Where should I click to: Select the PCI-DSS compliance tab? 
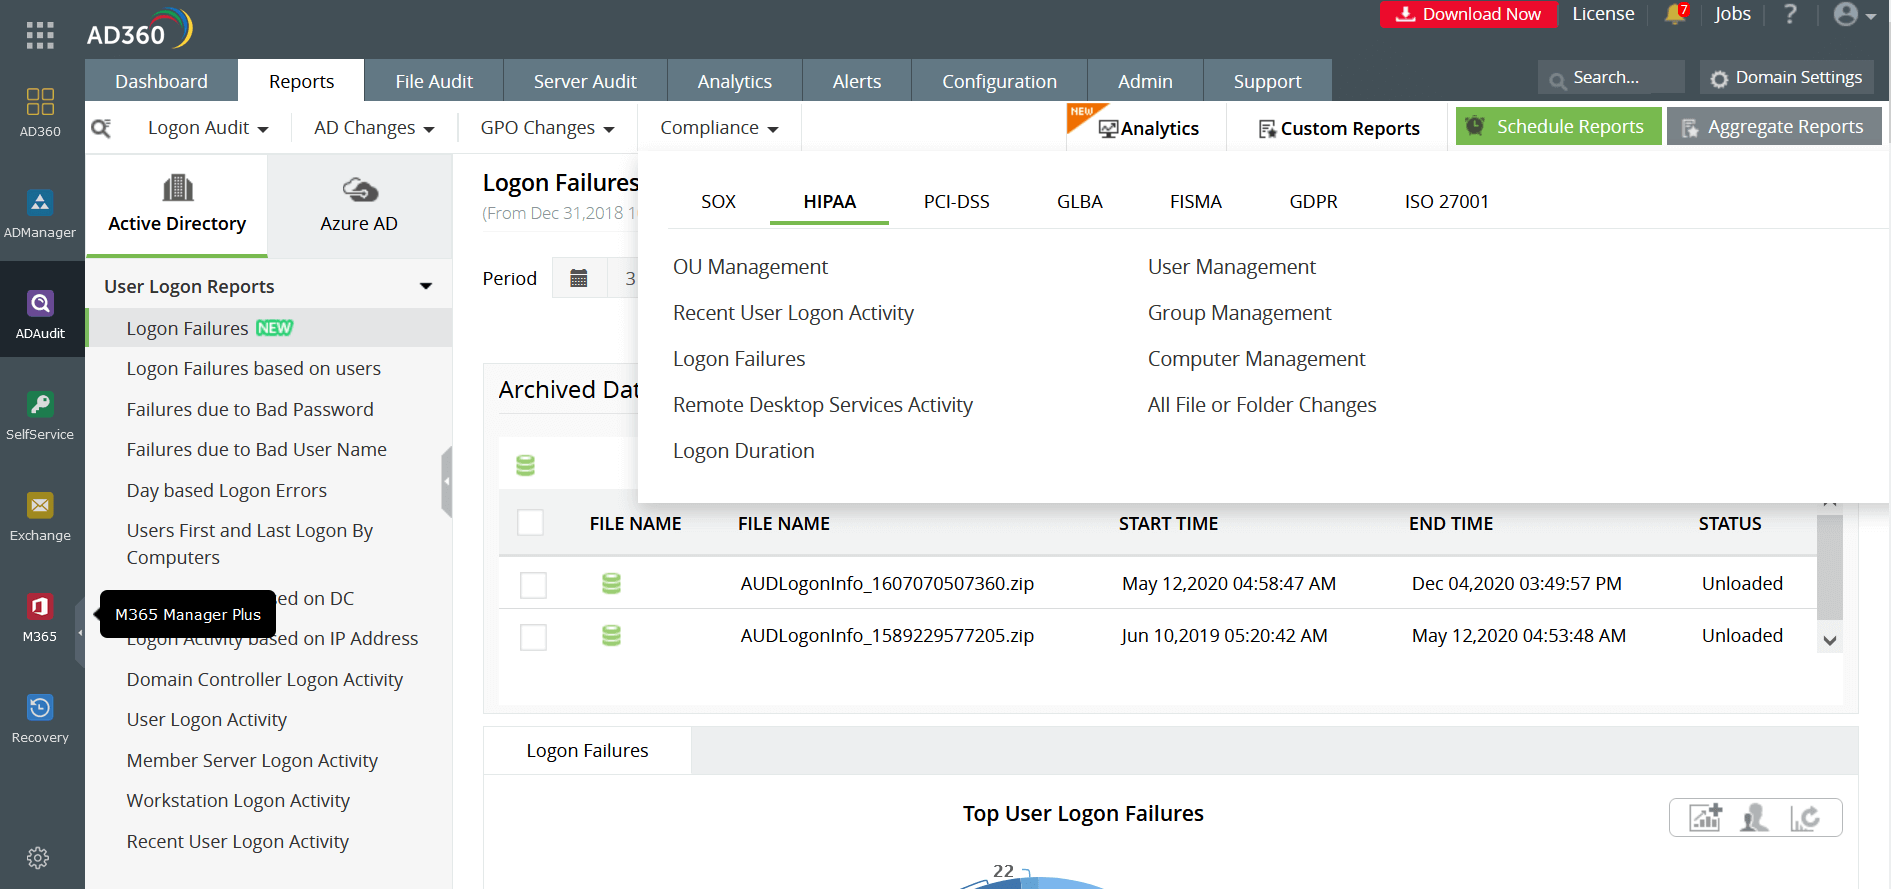957,202
